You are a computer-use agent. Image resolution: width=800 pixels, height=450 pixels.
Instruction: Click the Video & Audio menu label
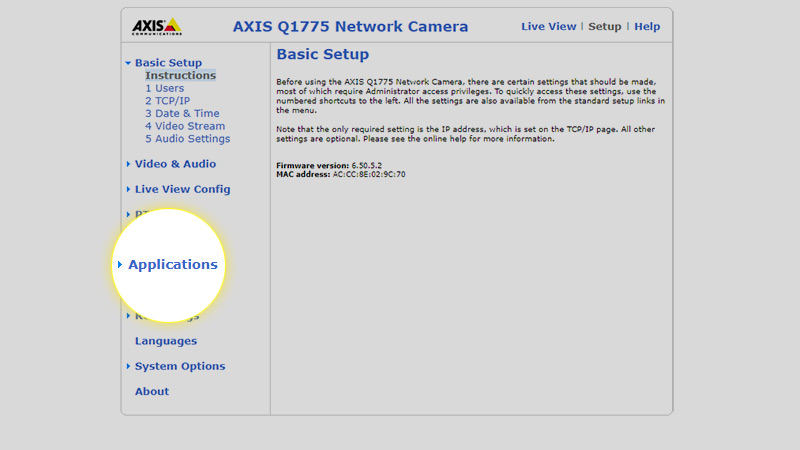[175, 164]
